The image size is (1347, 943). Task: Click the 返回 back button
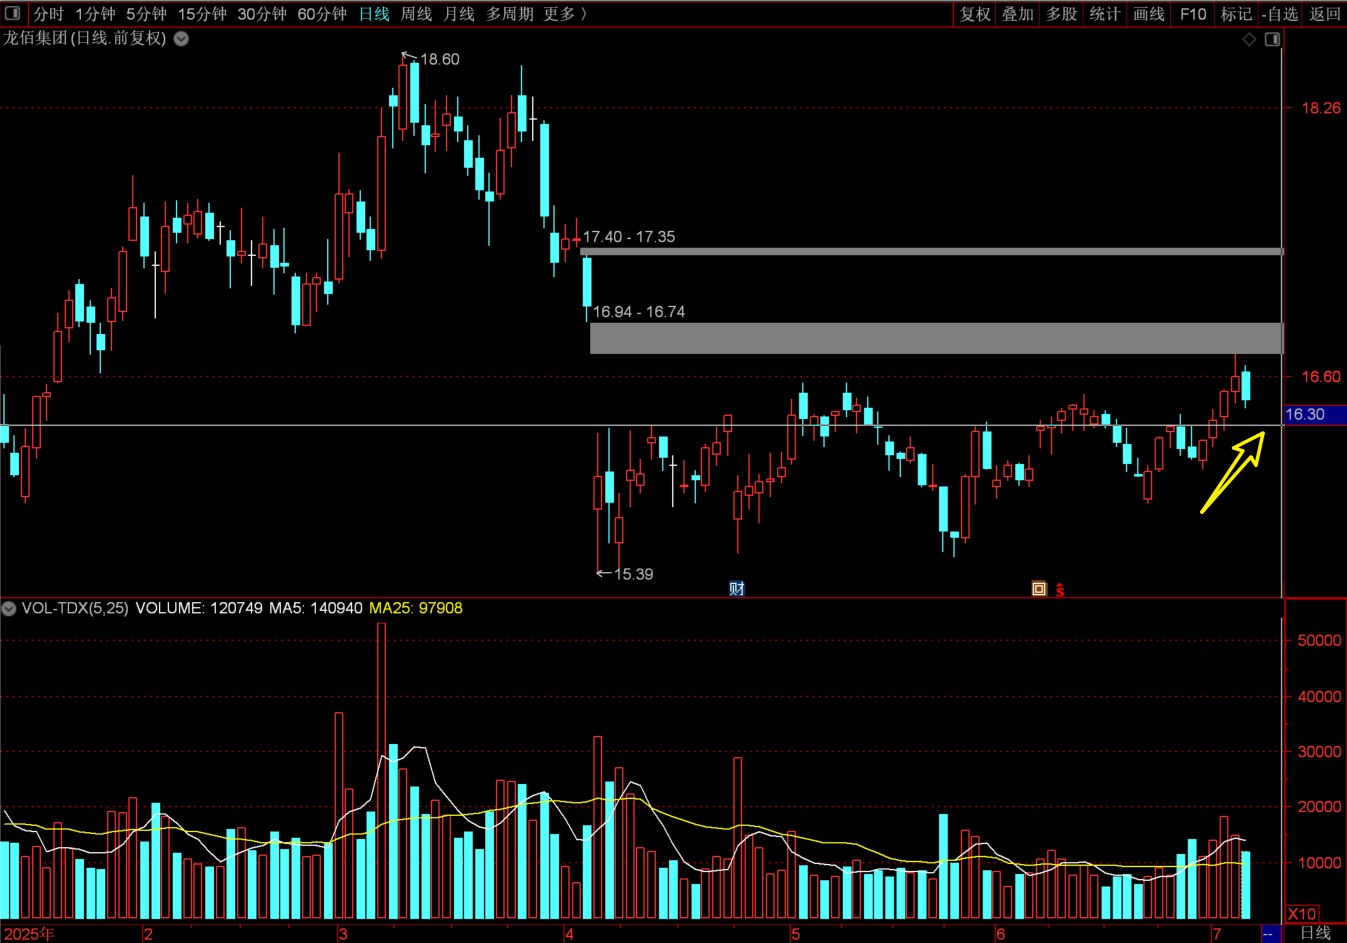click(1325, 14)
